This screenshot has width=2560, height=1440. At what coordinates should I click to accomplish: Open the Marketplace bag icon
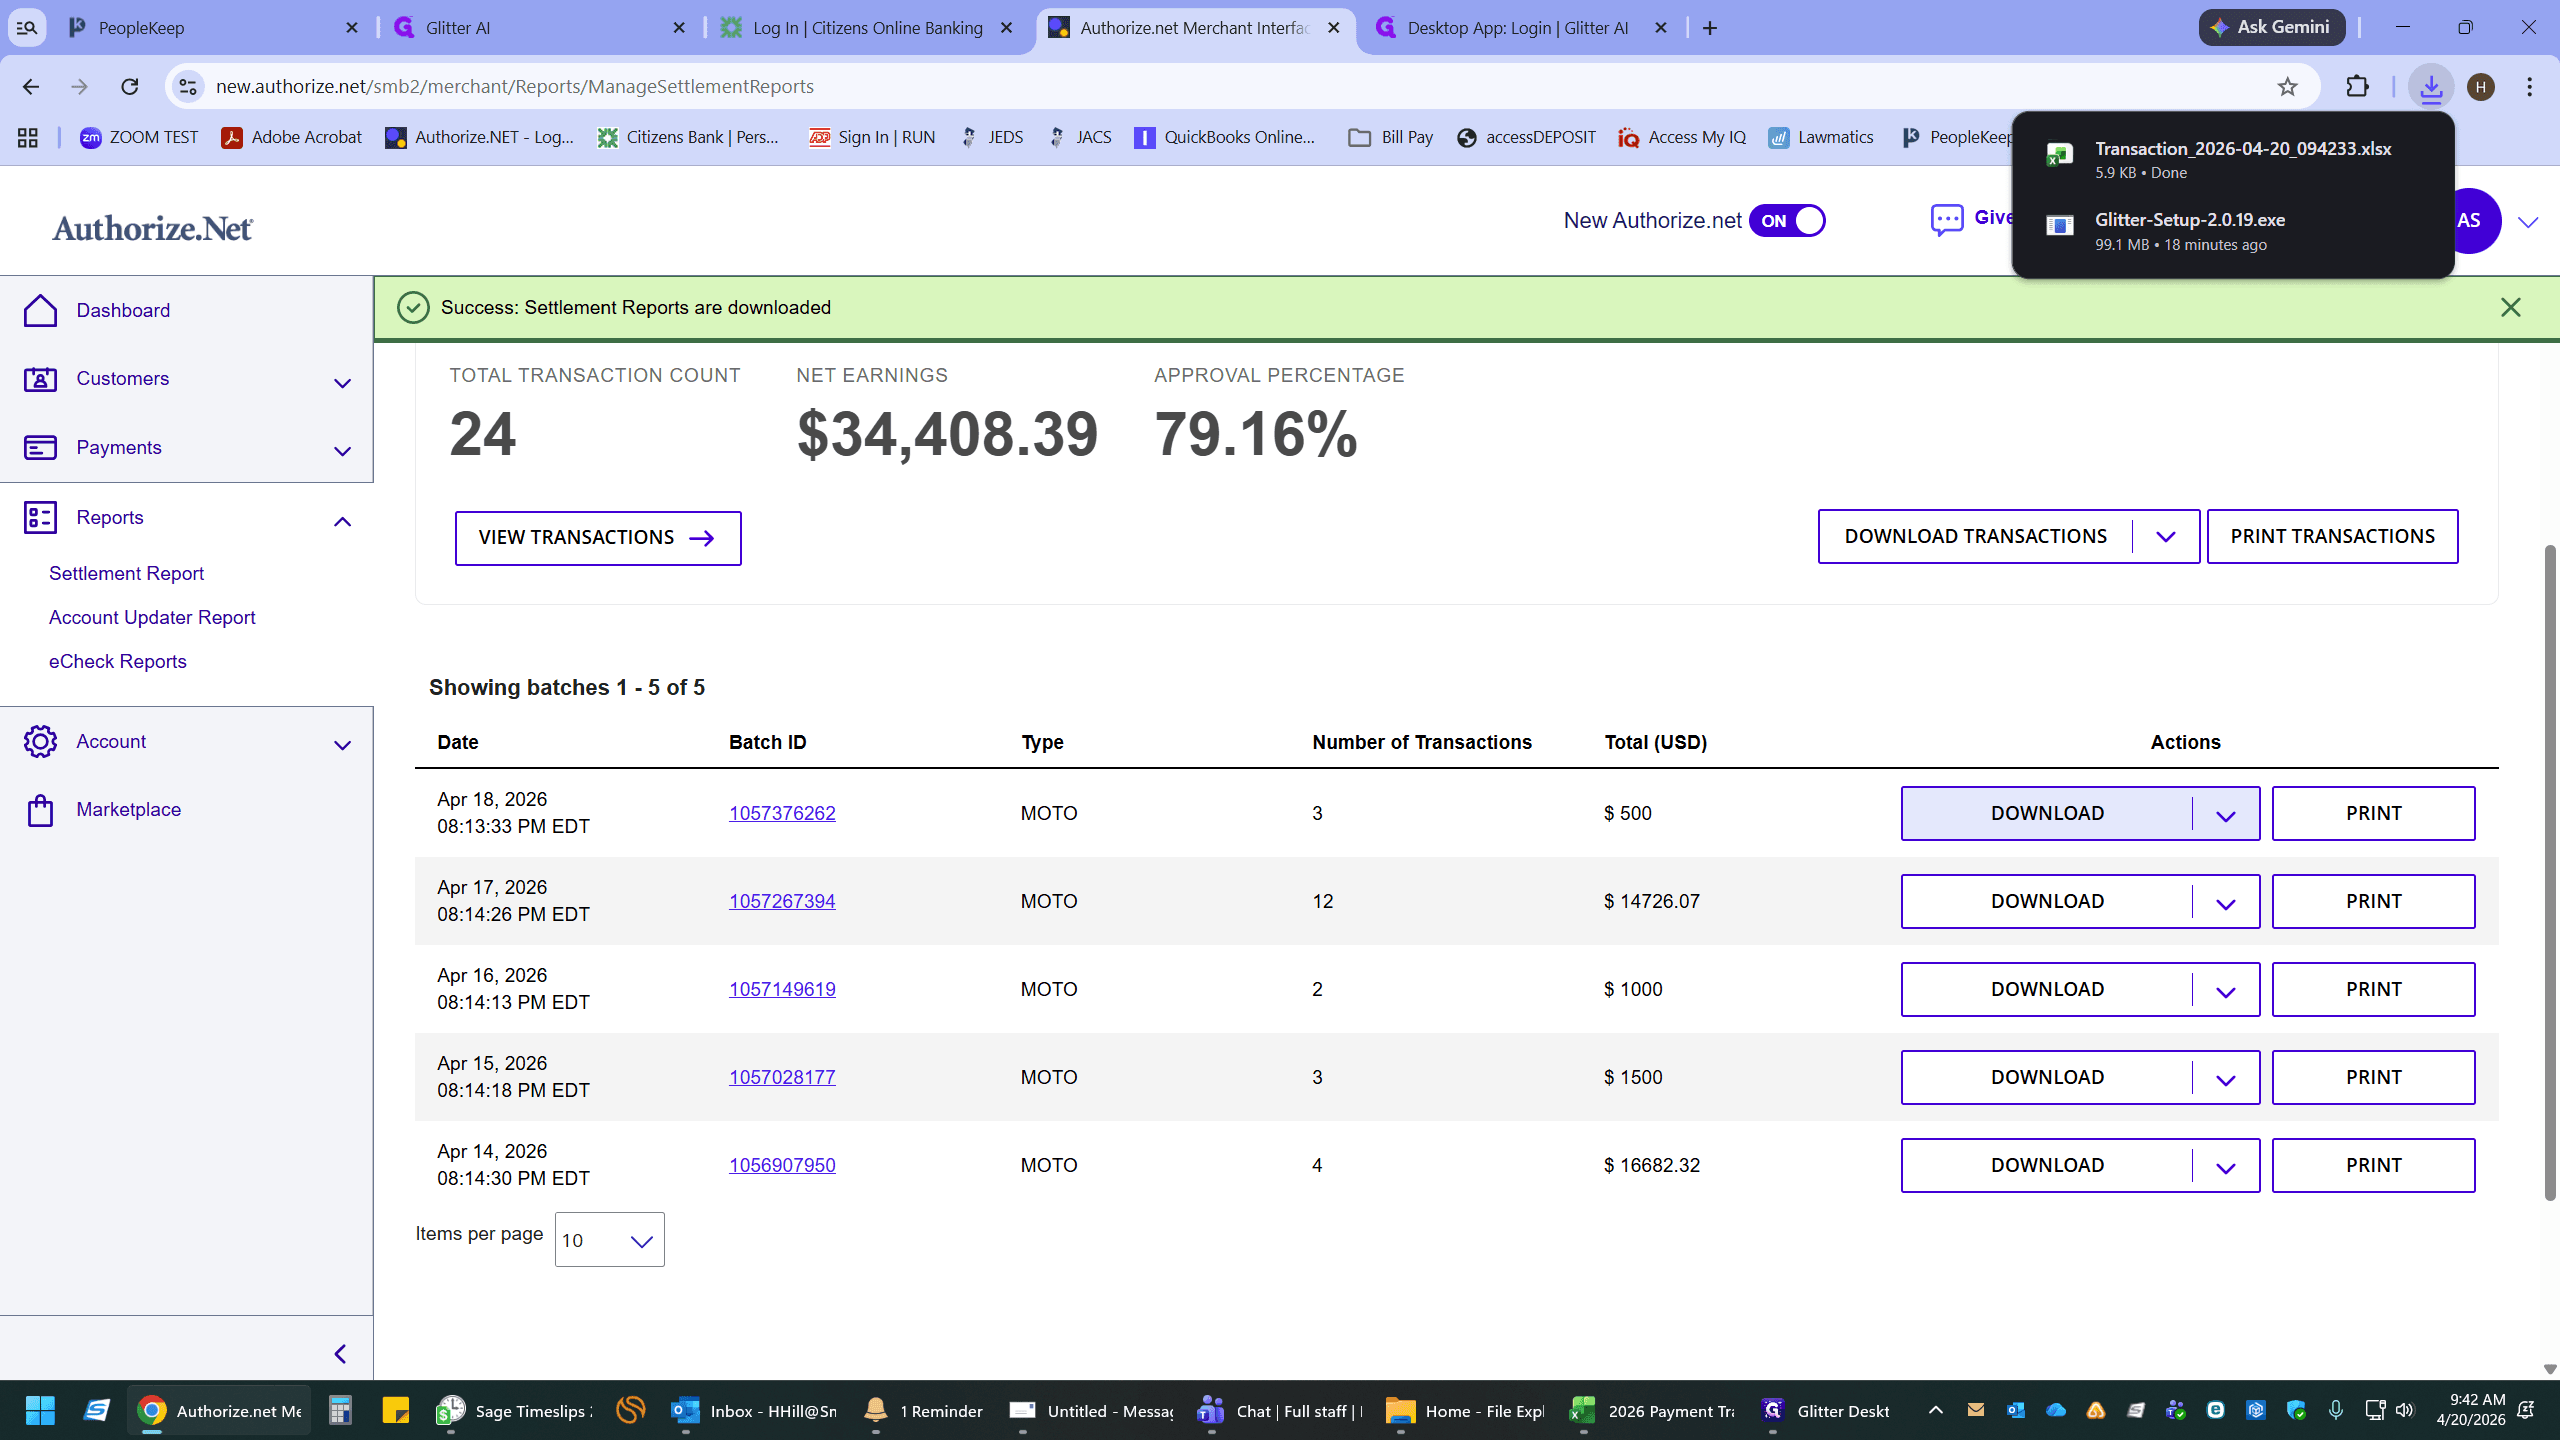coord(40,810)
